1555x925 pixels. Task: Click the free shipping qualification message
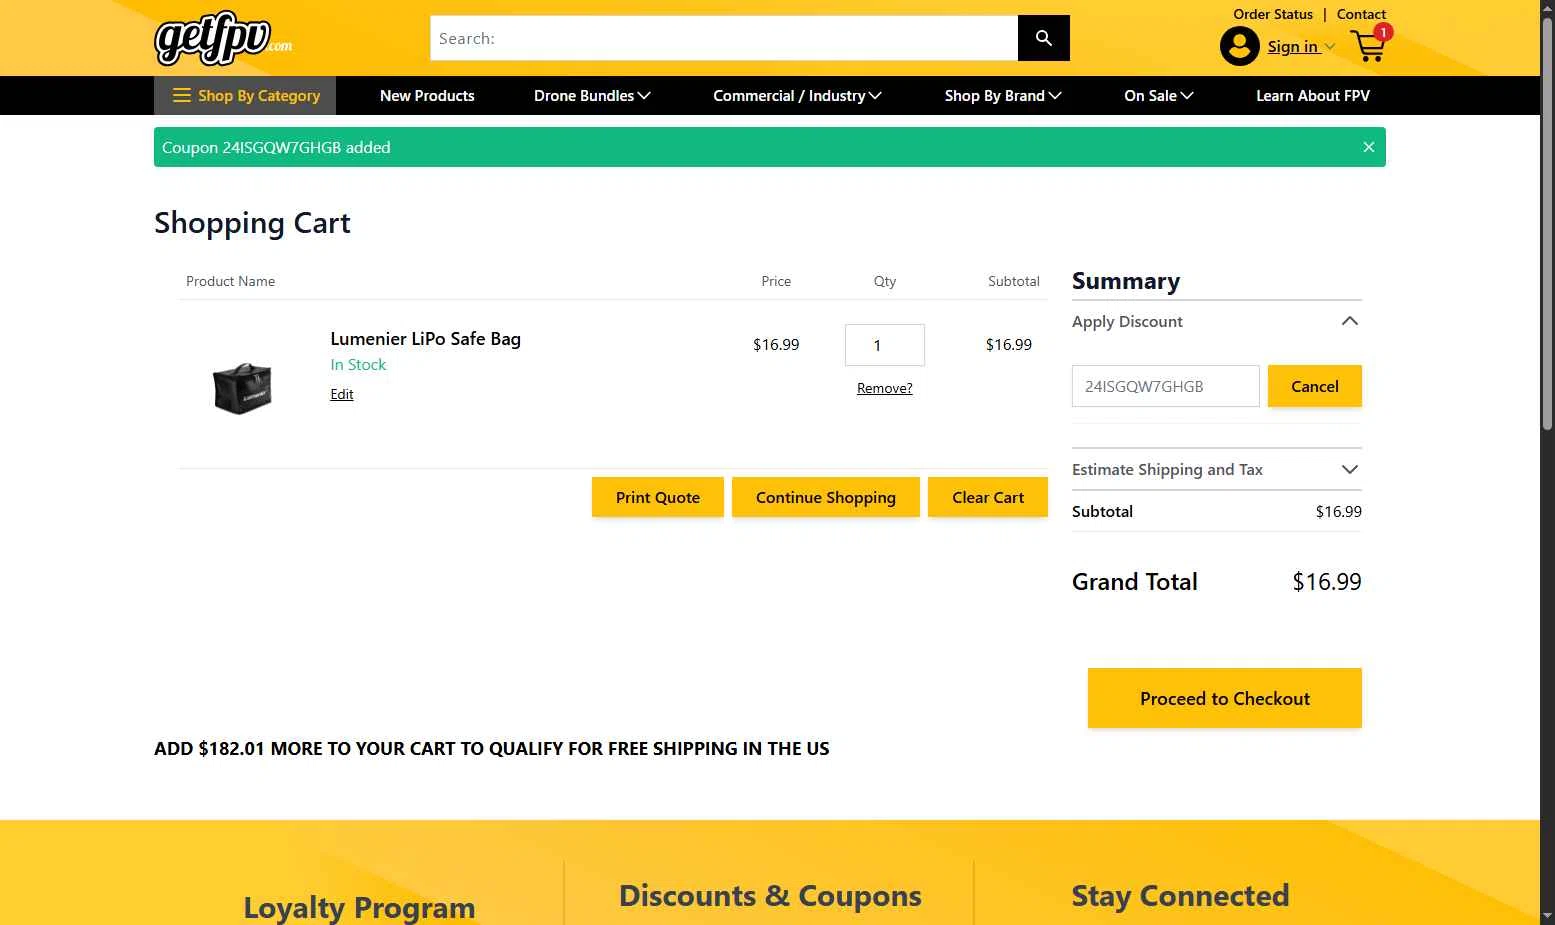click(492, 749)
